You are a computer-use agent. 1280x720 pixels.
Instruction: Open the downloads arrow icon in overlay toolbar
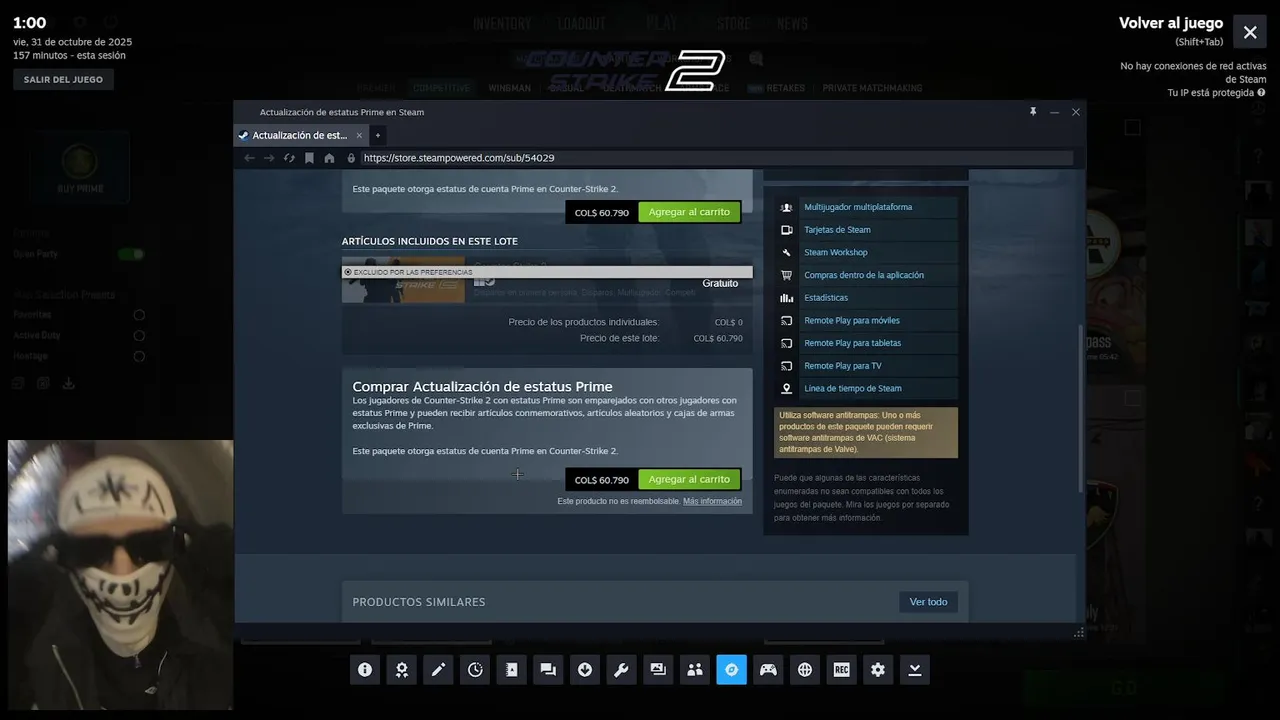(585, 670)
